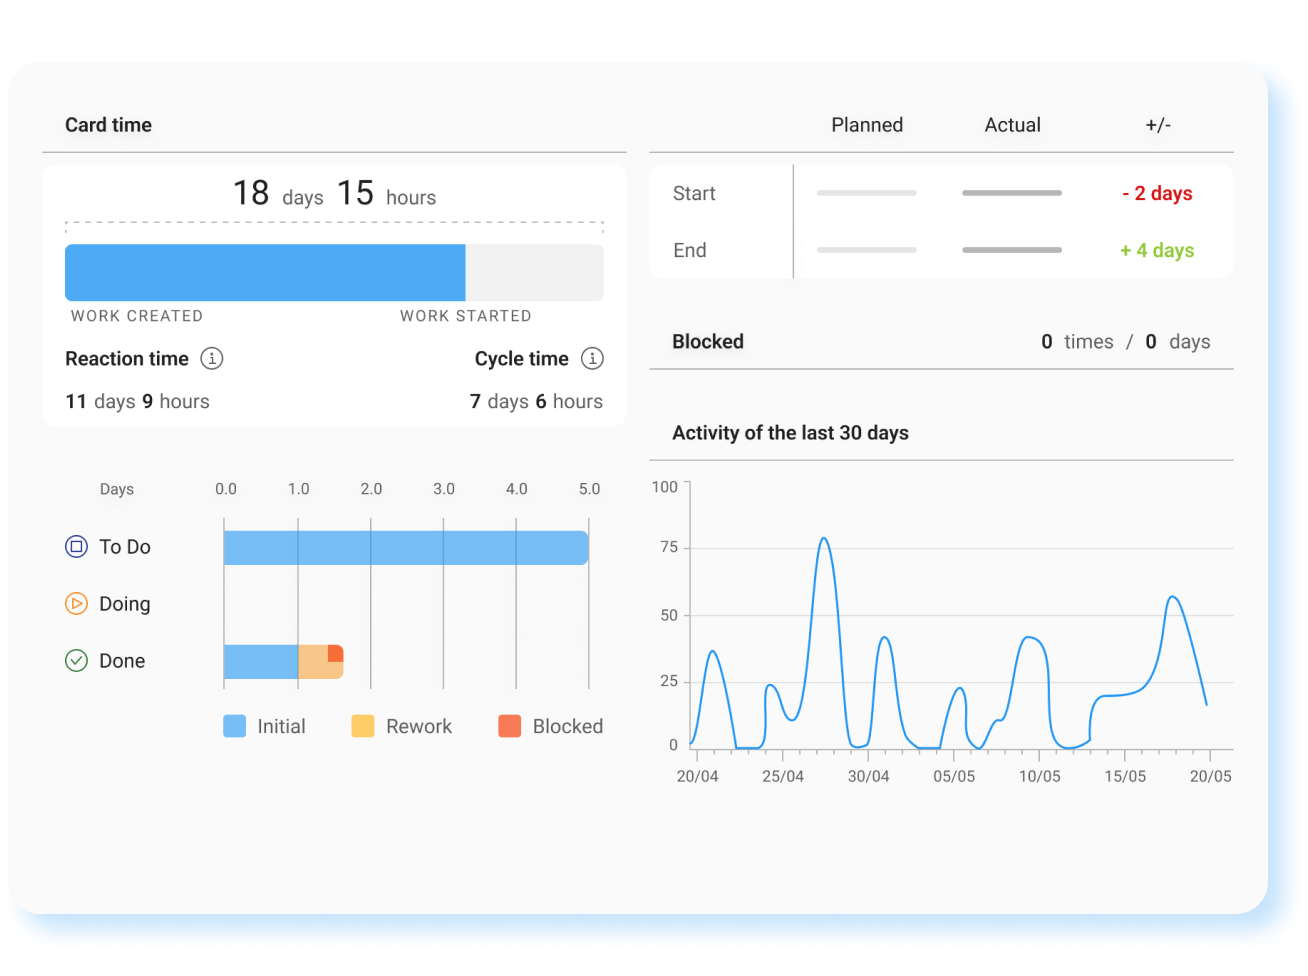Image resolution: width=1308 pixels, height=976 pixels.
Task: Click the highest peak in activity chart
Action: pos(824,539)
